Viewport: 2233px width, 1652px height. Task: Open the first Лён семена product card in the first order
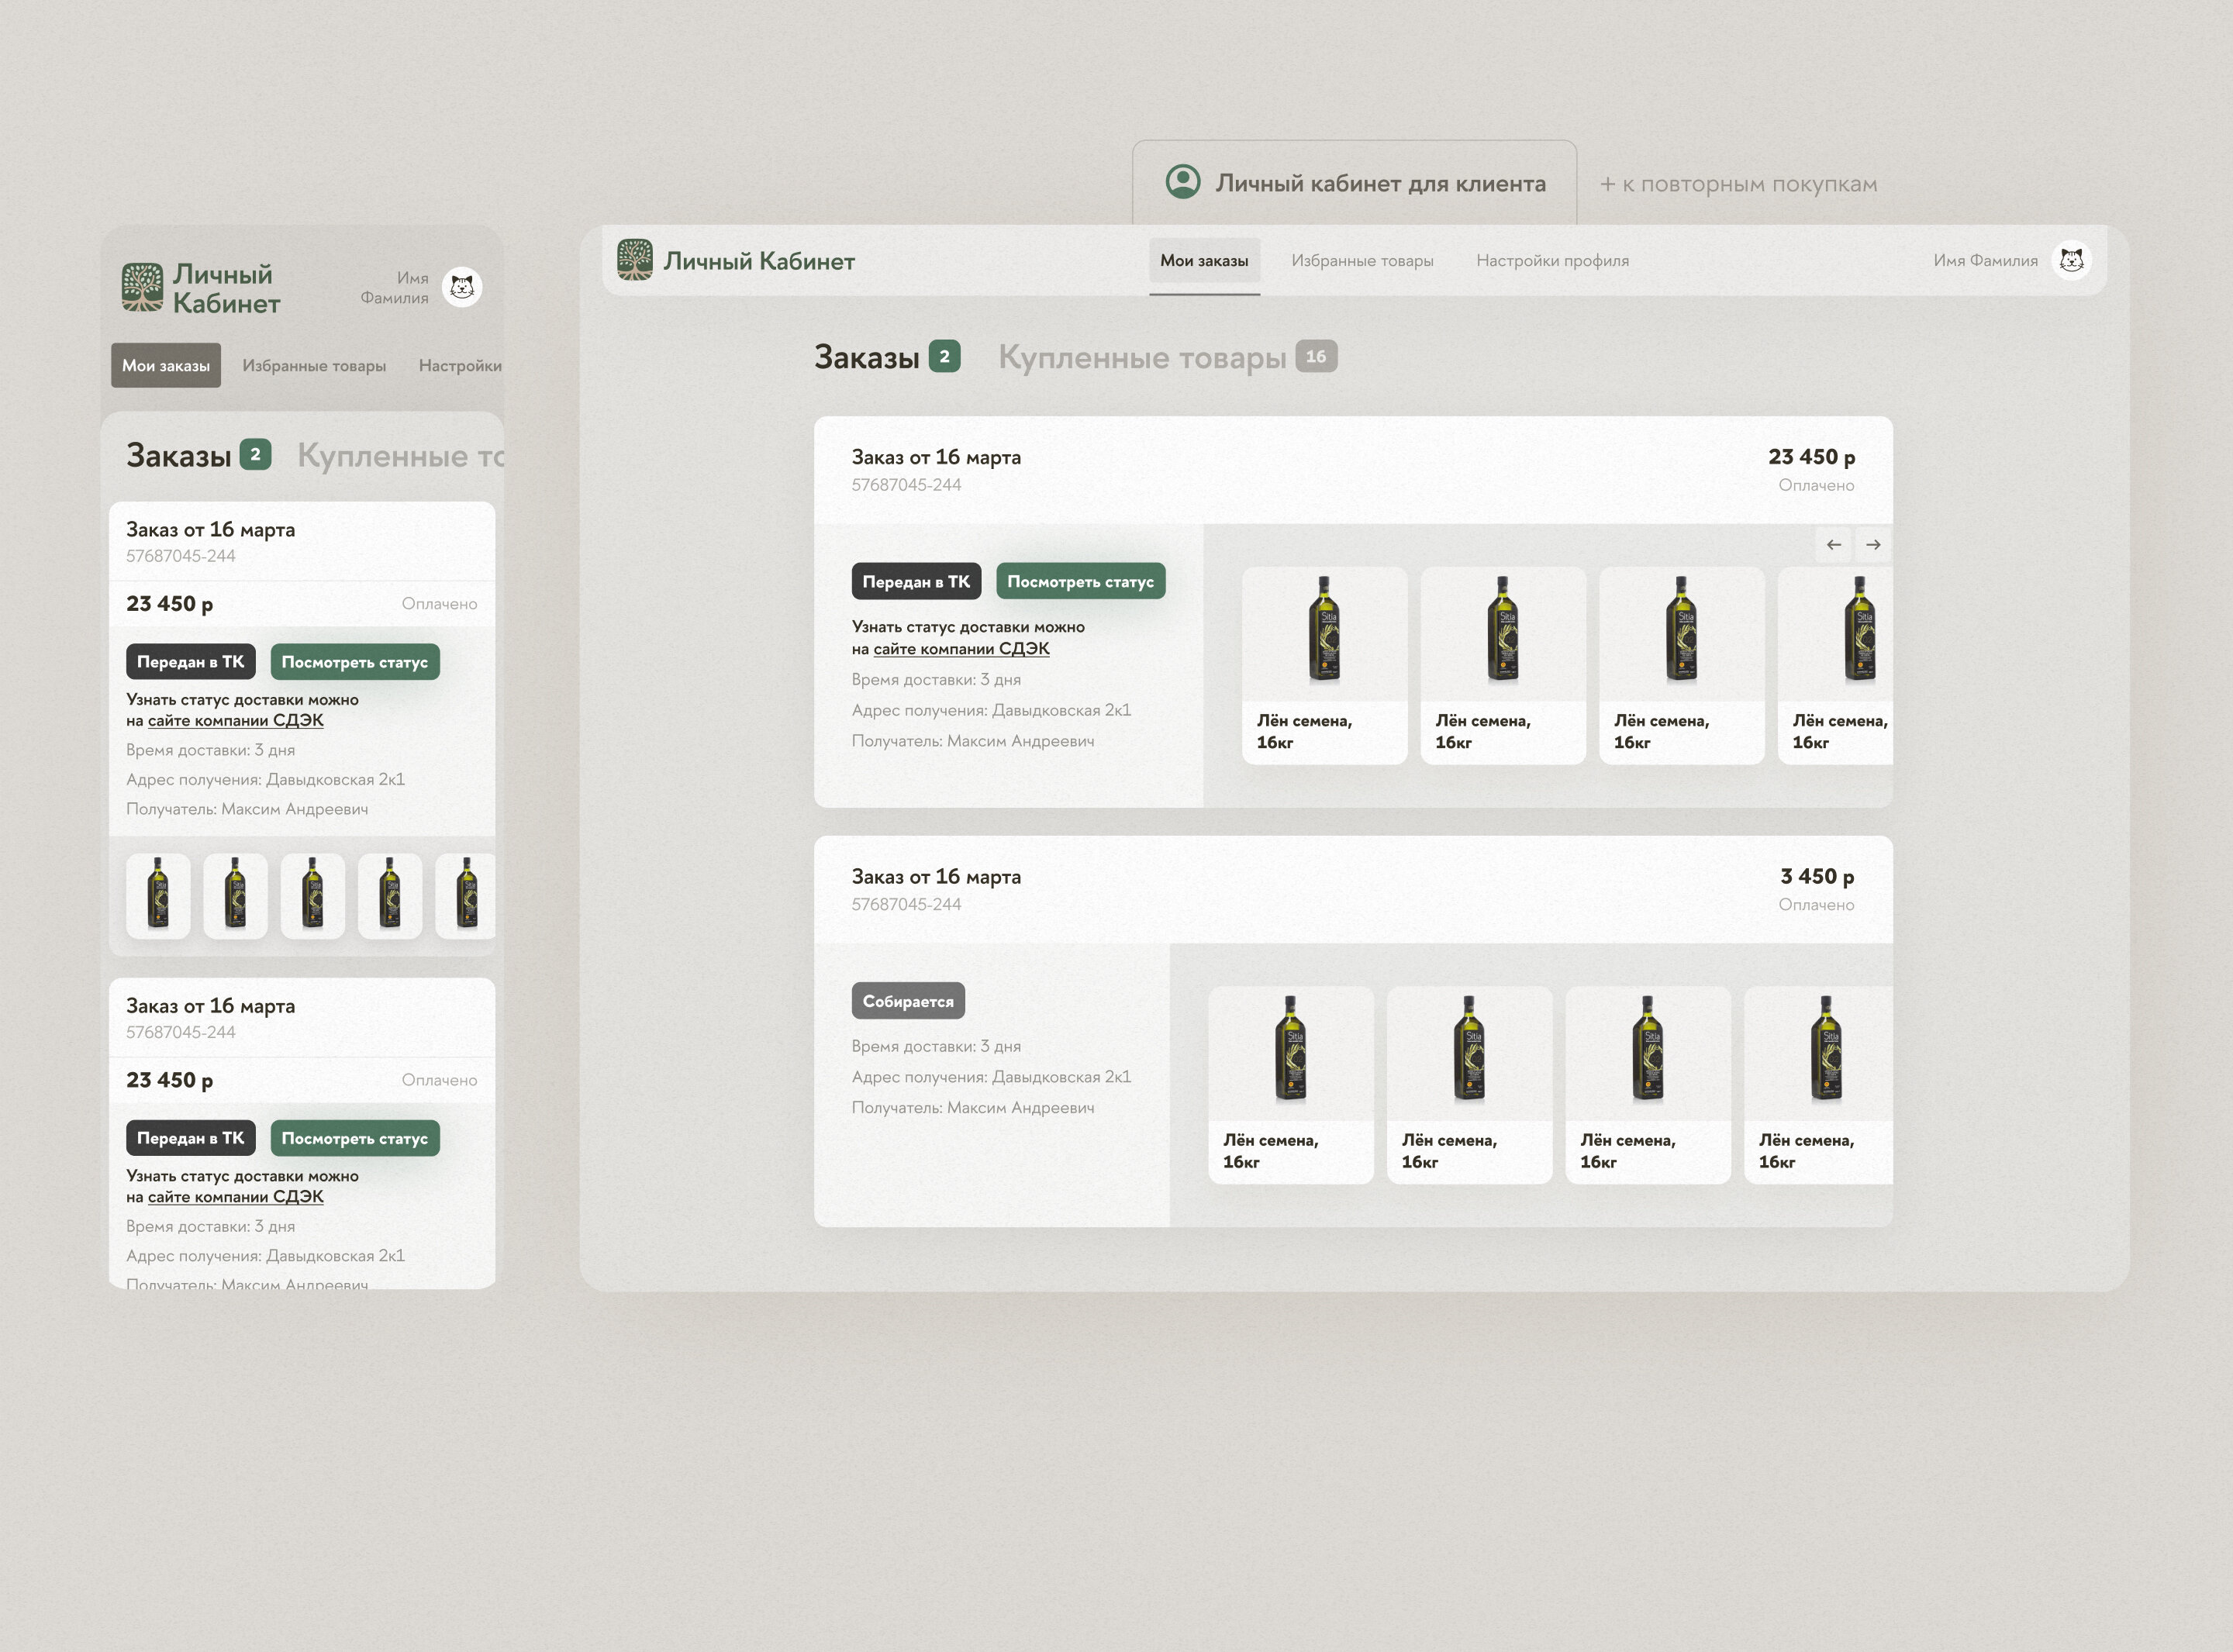pyautogui.click(x=1324, y=665)
